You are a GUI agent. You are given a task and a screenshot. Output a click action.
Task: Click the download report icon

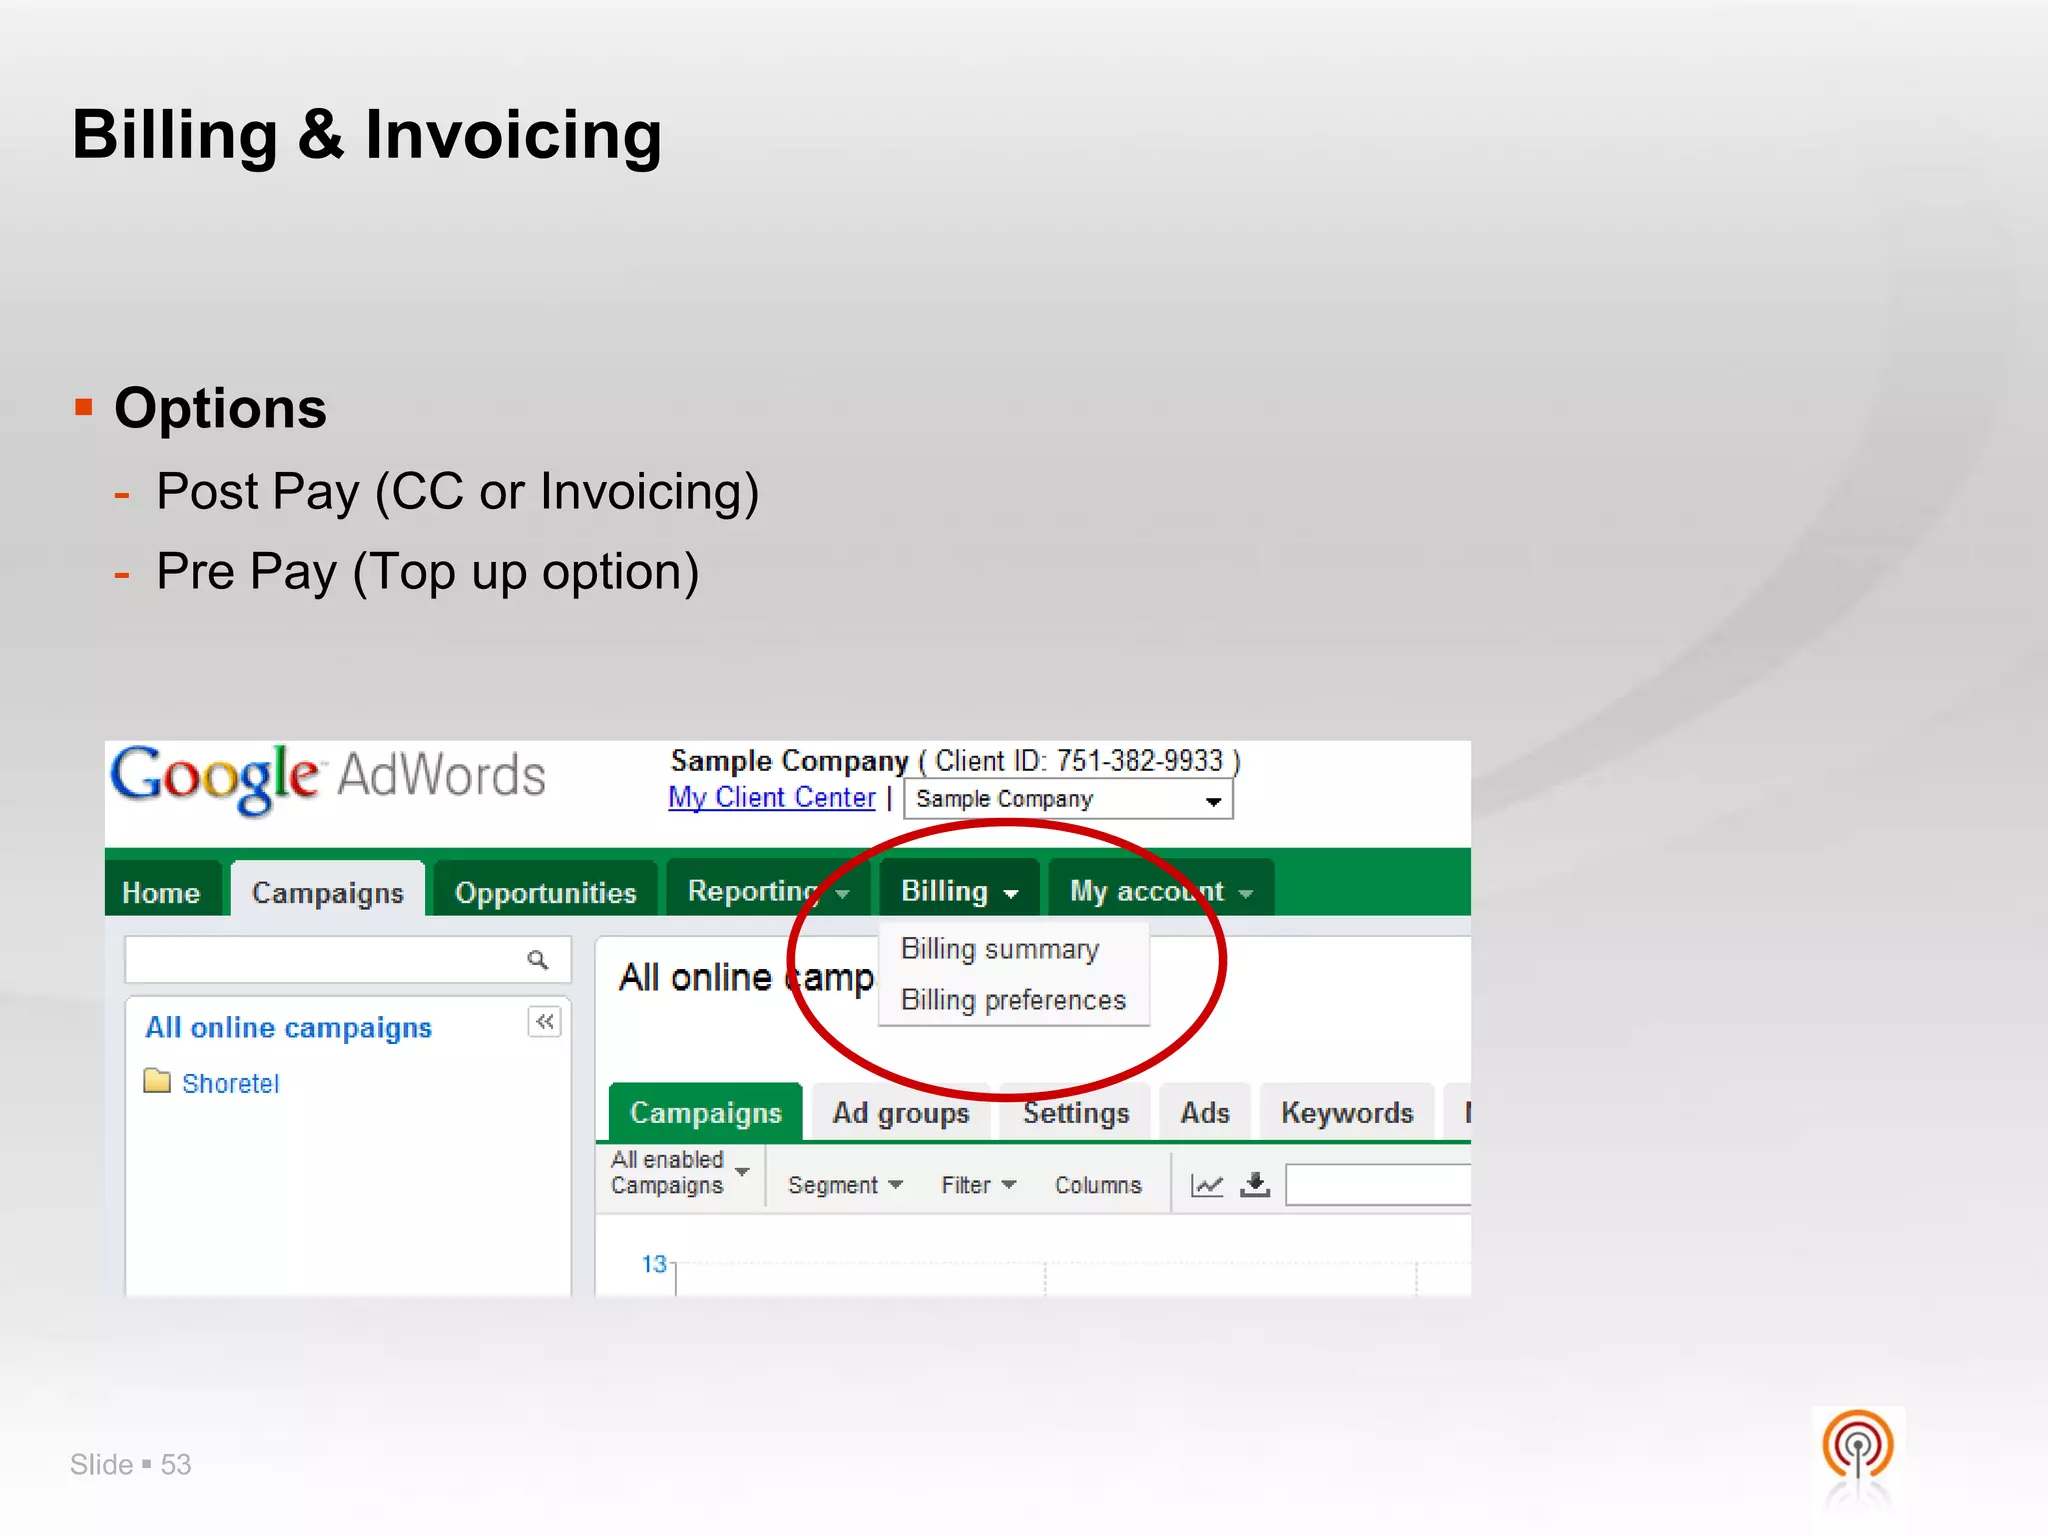pos(1255,1185)
